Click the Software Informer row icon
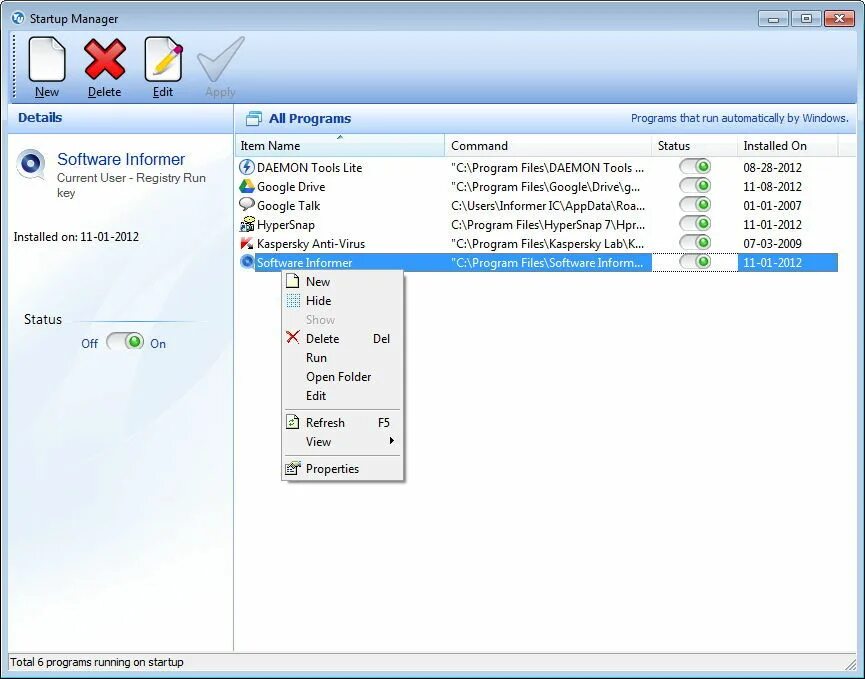The width and height of the screenshot is (865, 679). 247,262
